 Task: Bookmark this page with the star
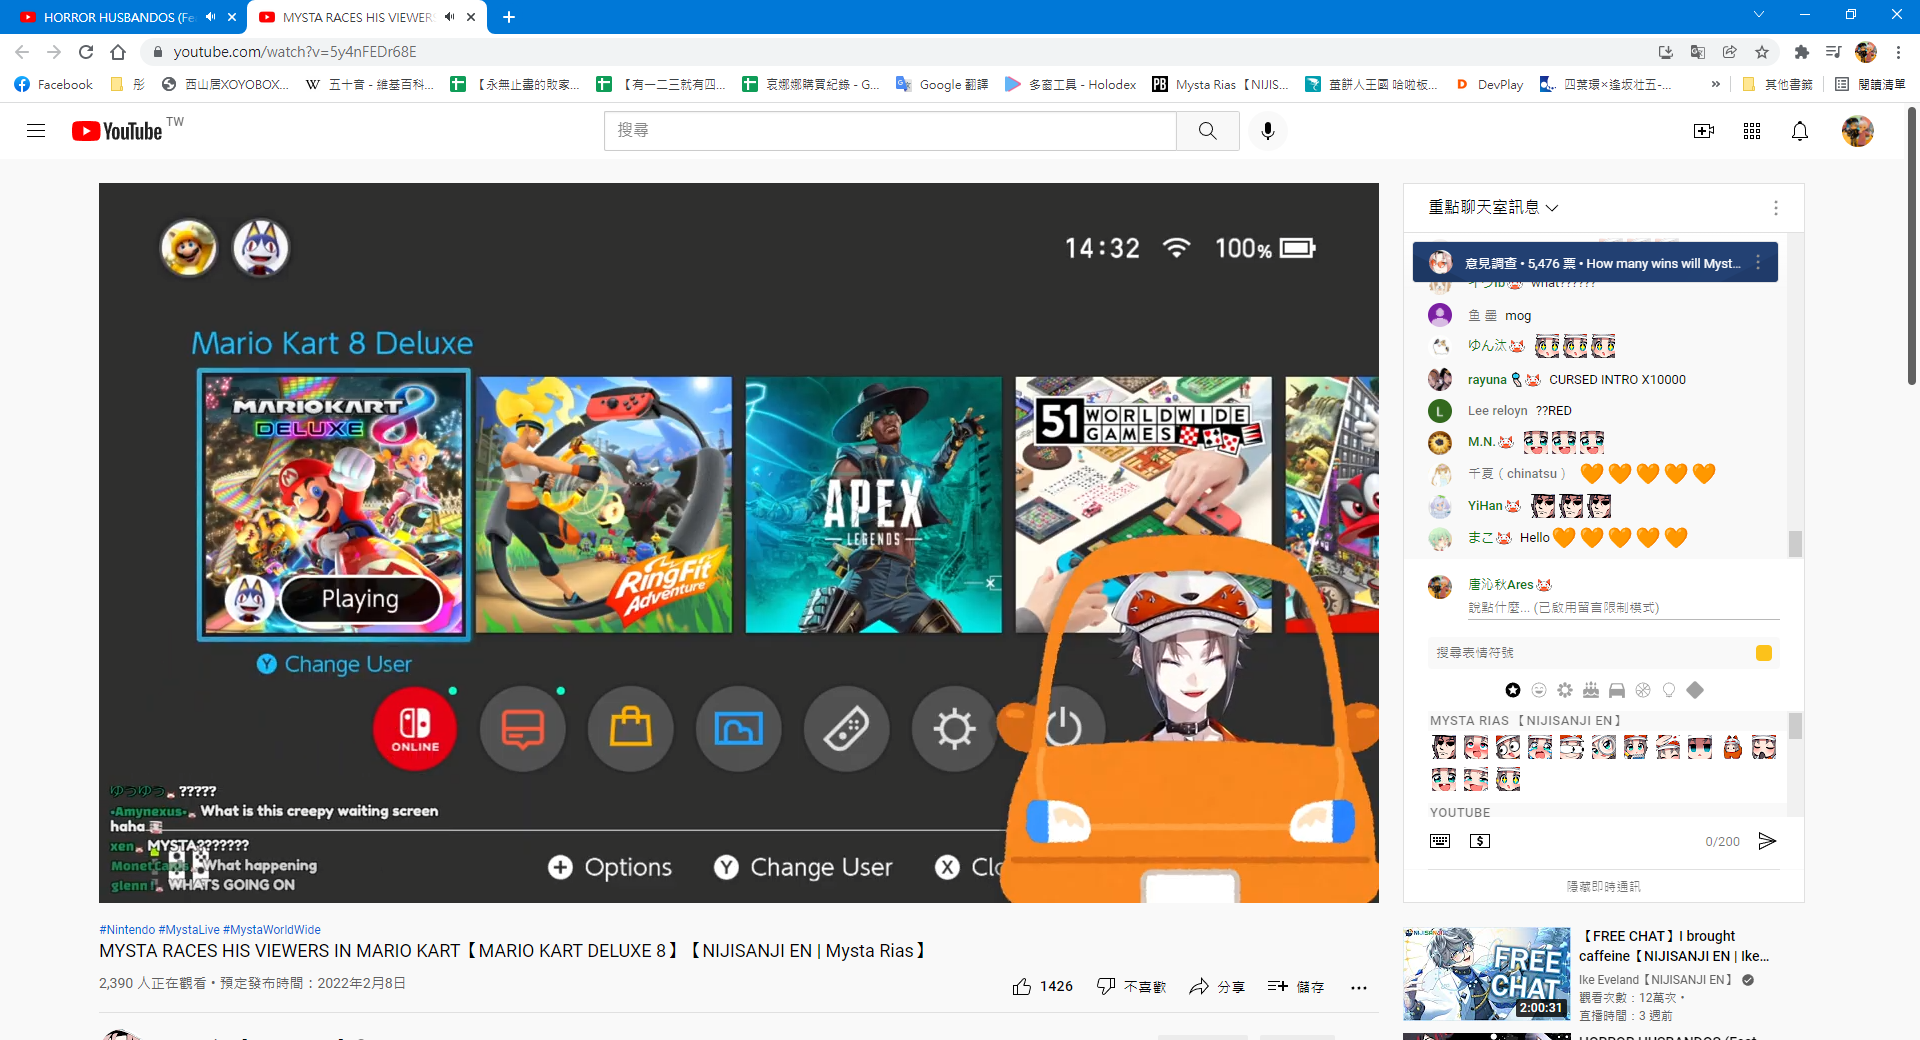tap(1762, 52)
